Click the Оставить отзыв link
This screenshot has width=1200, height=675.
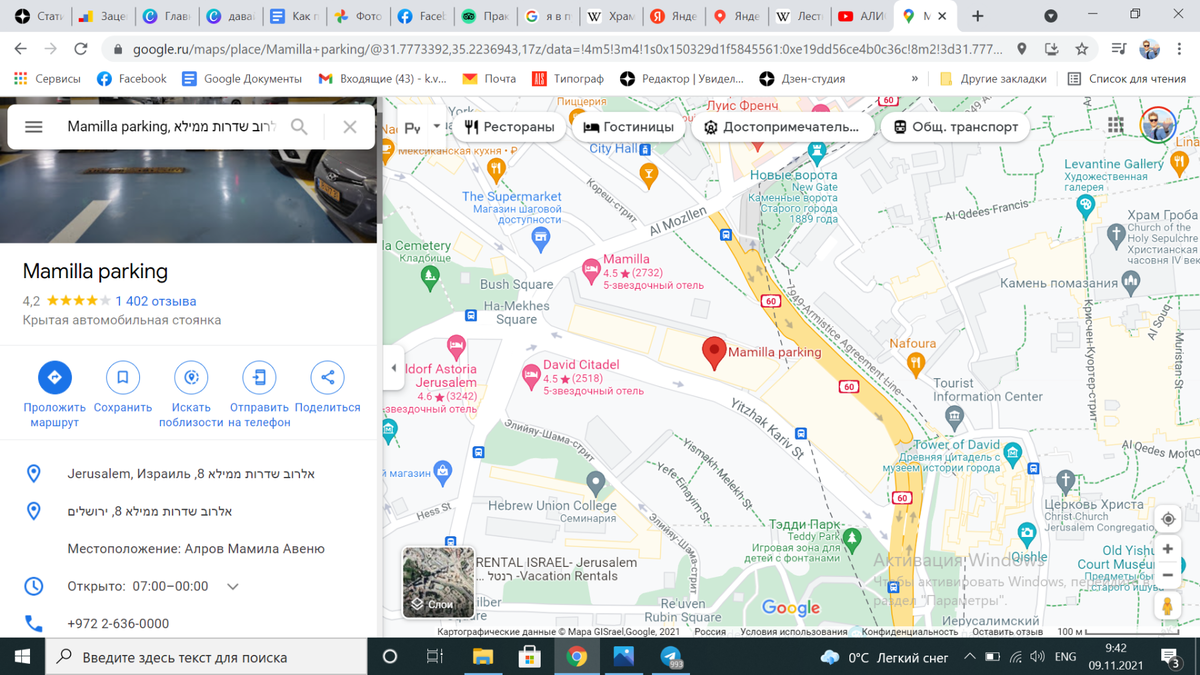click(1007, 632)
